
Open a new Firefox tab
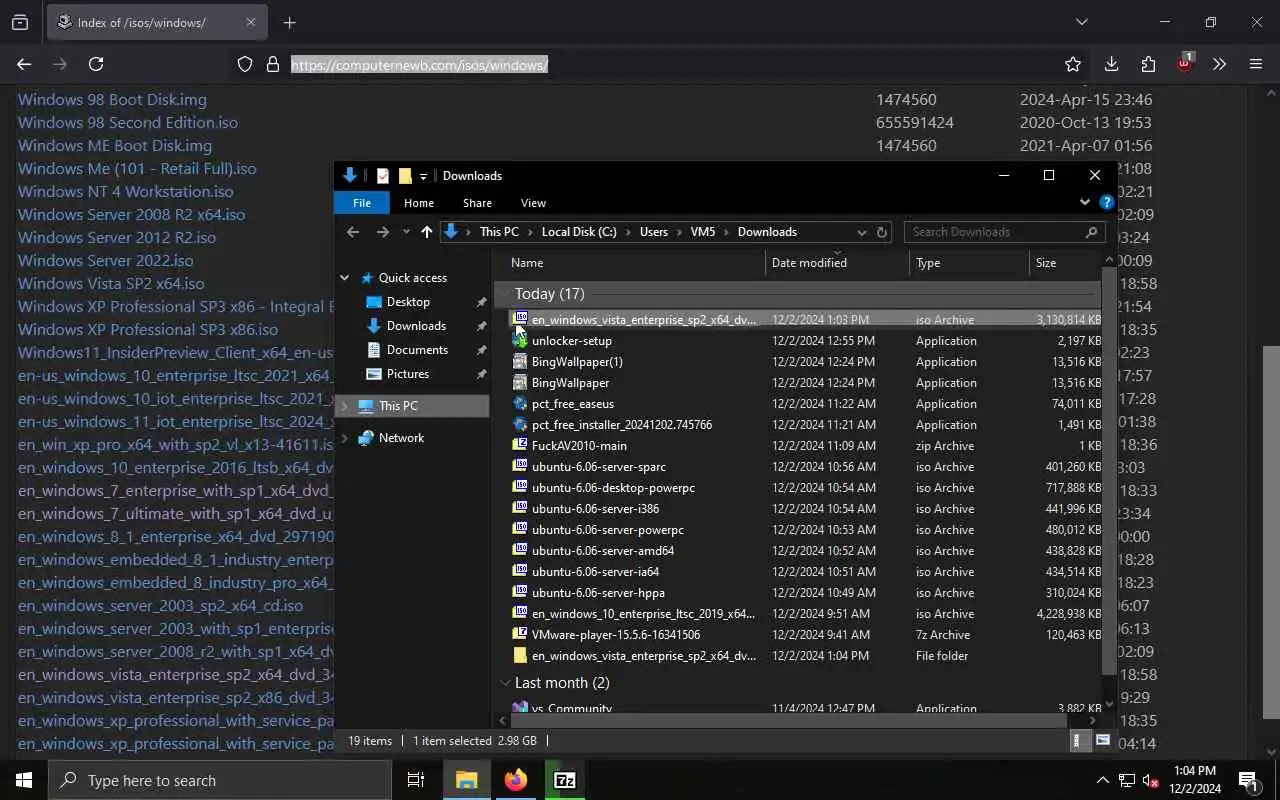(x=289, y=22)
